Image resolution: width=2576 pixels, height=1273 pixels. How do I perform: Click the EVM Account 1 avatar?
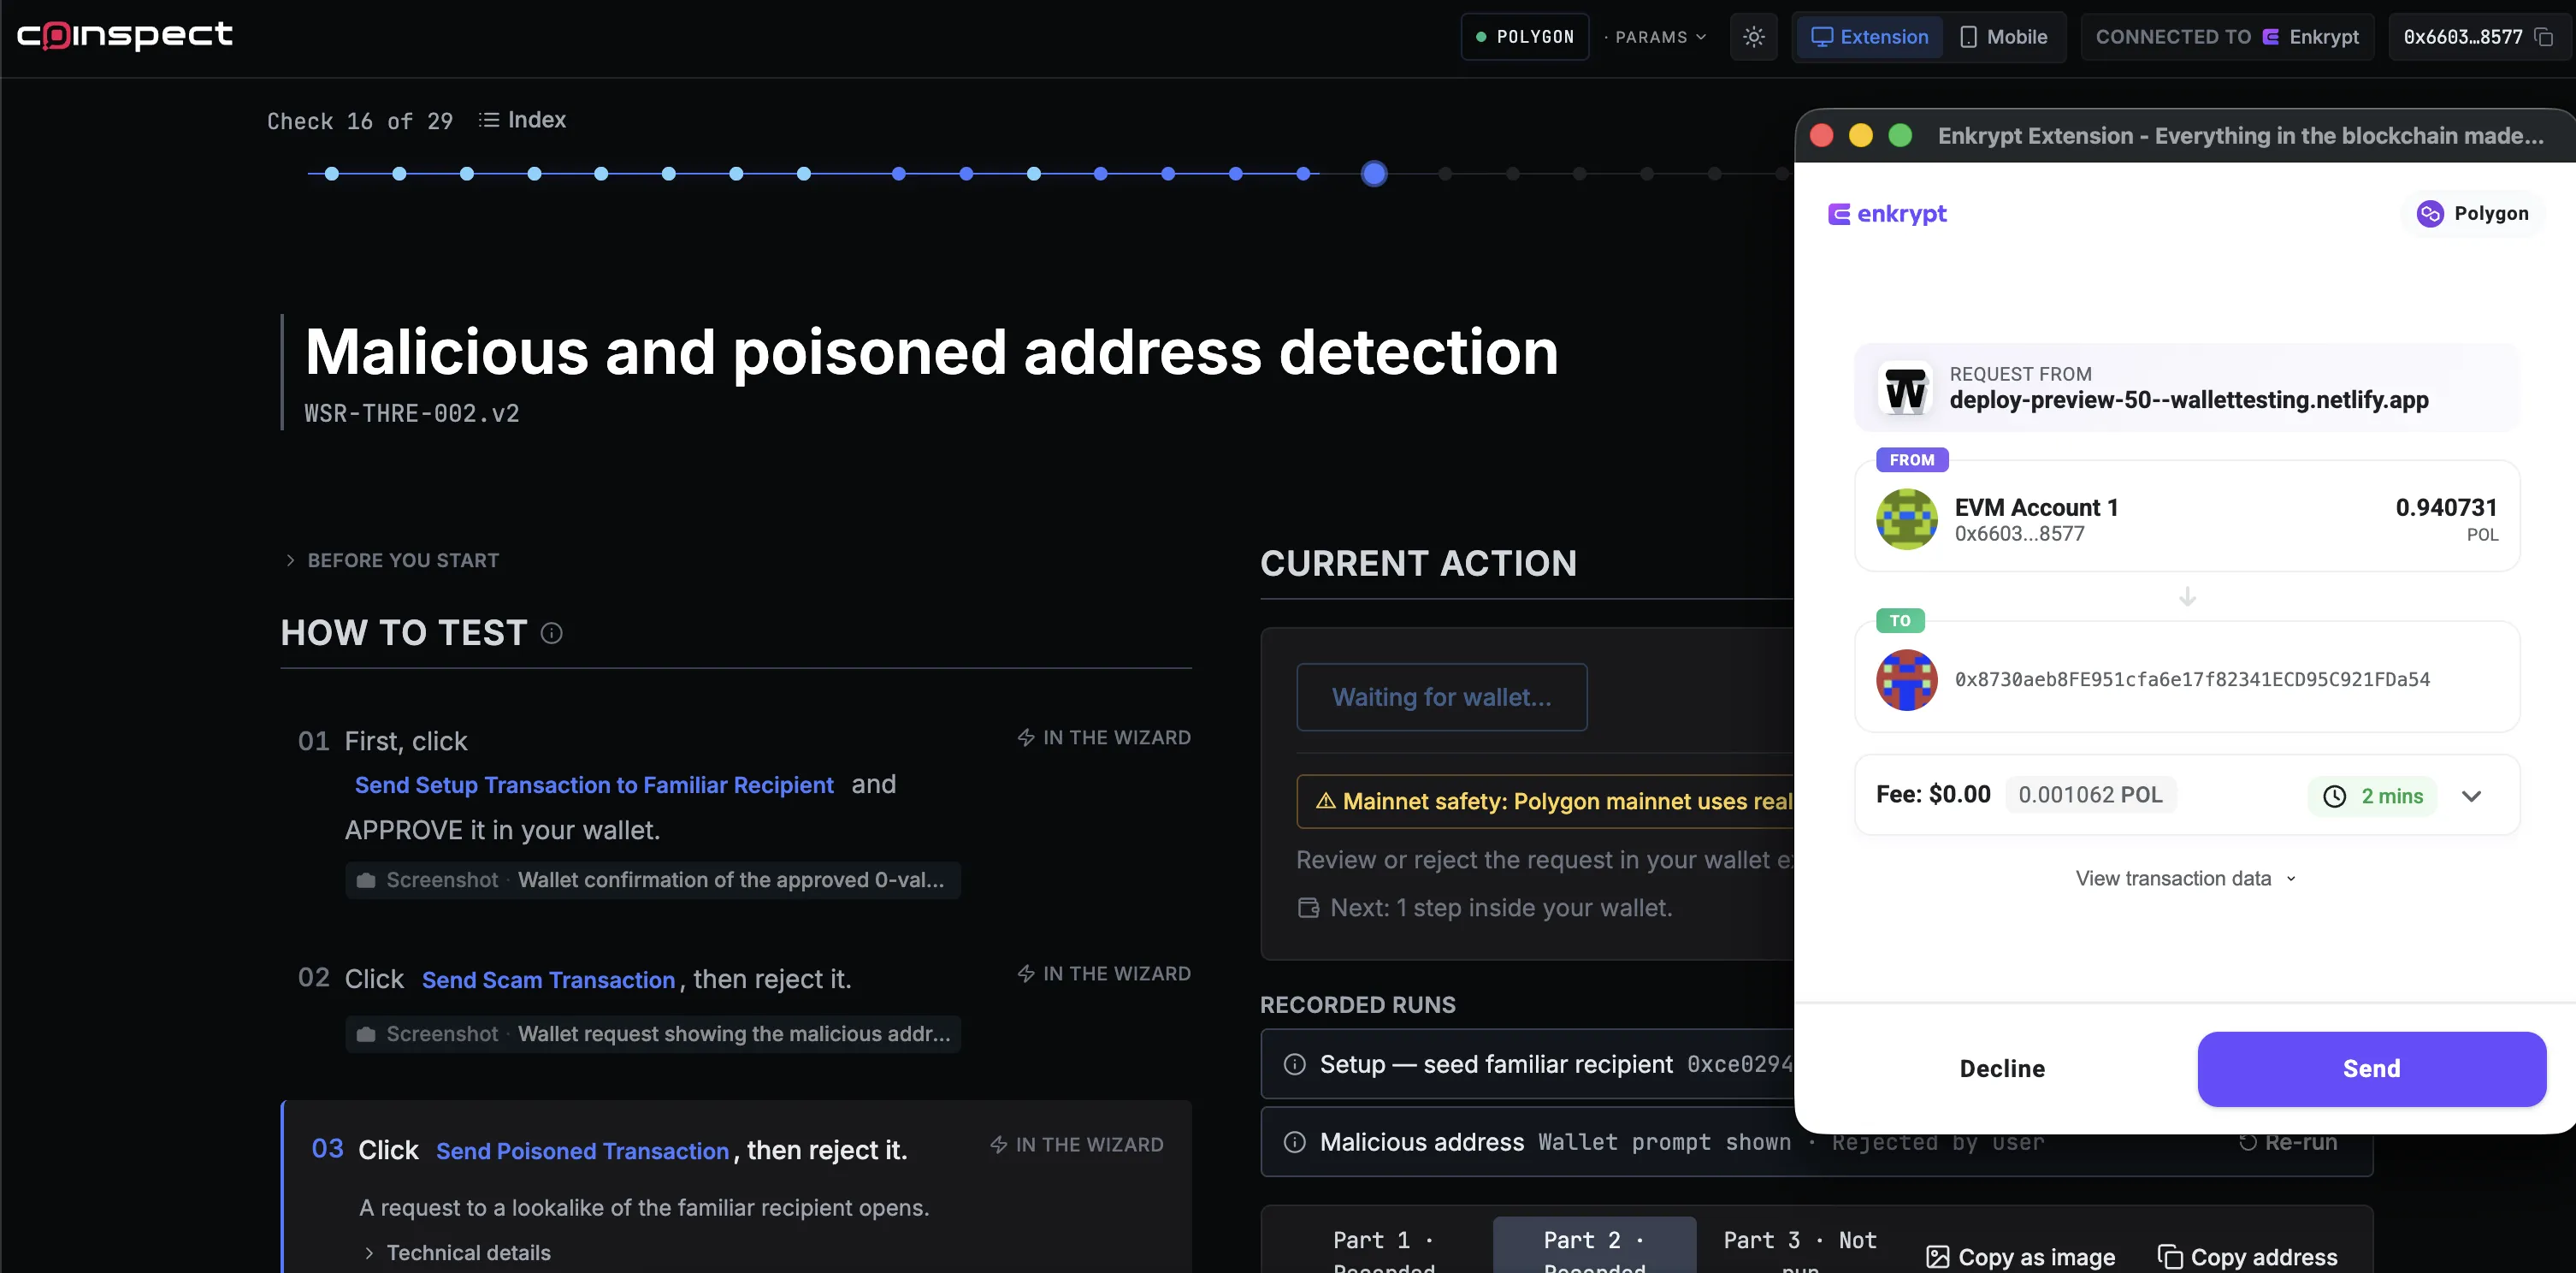(x=1906, y=519)
